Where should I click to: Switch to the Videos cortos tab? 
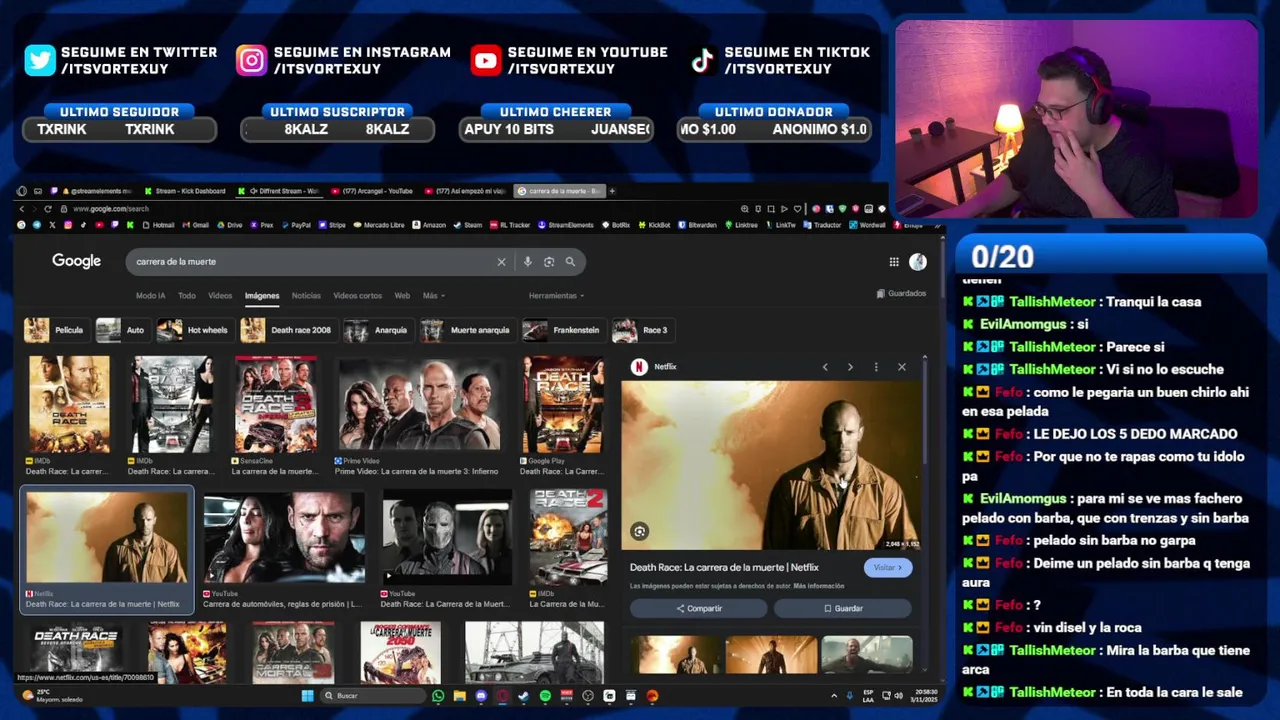357,296
